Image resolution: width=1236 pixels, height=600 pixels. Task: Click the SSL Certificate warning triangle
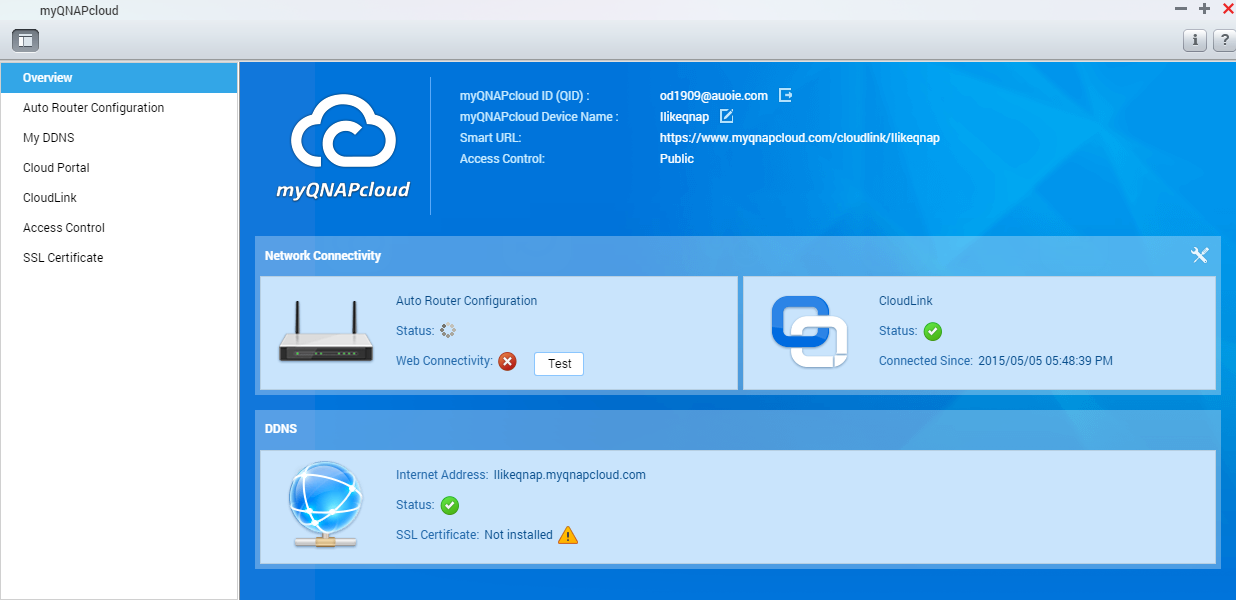click(568, 535)
